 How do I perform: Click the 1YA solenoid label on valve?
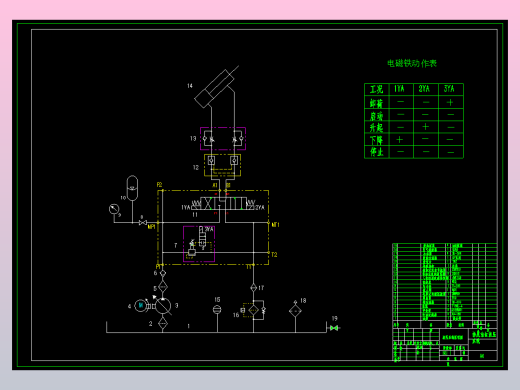(x=186, y=207)
